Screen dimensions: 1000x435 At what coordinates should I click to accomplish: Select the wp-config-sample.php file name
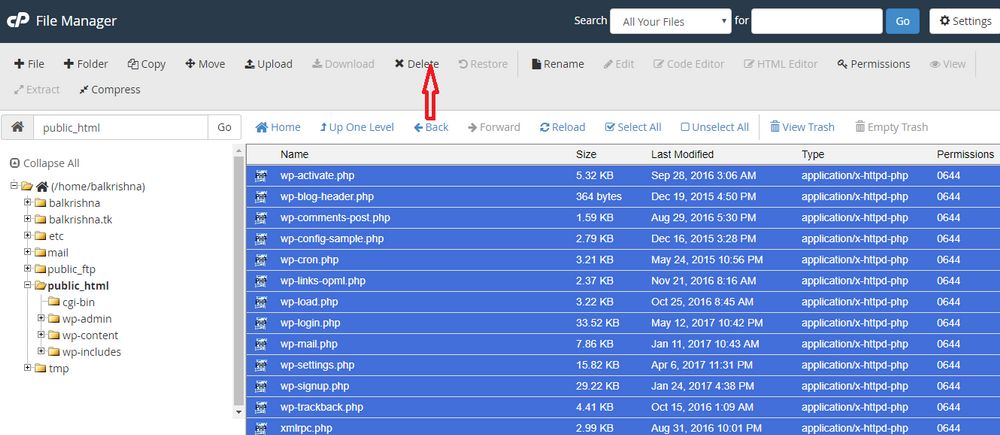(x=332, y=239)
